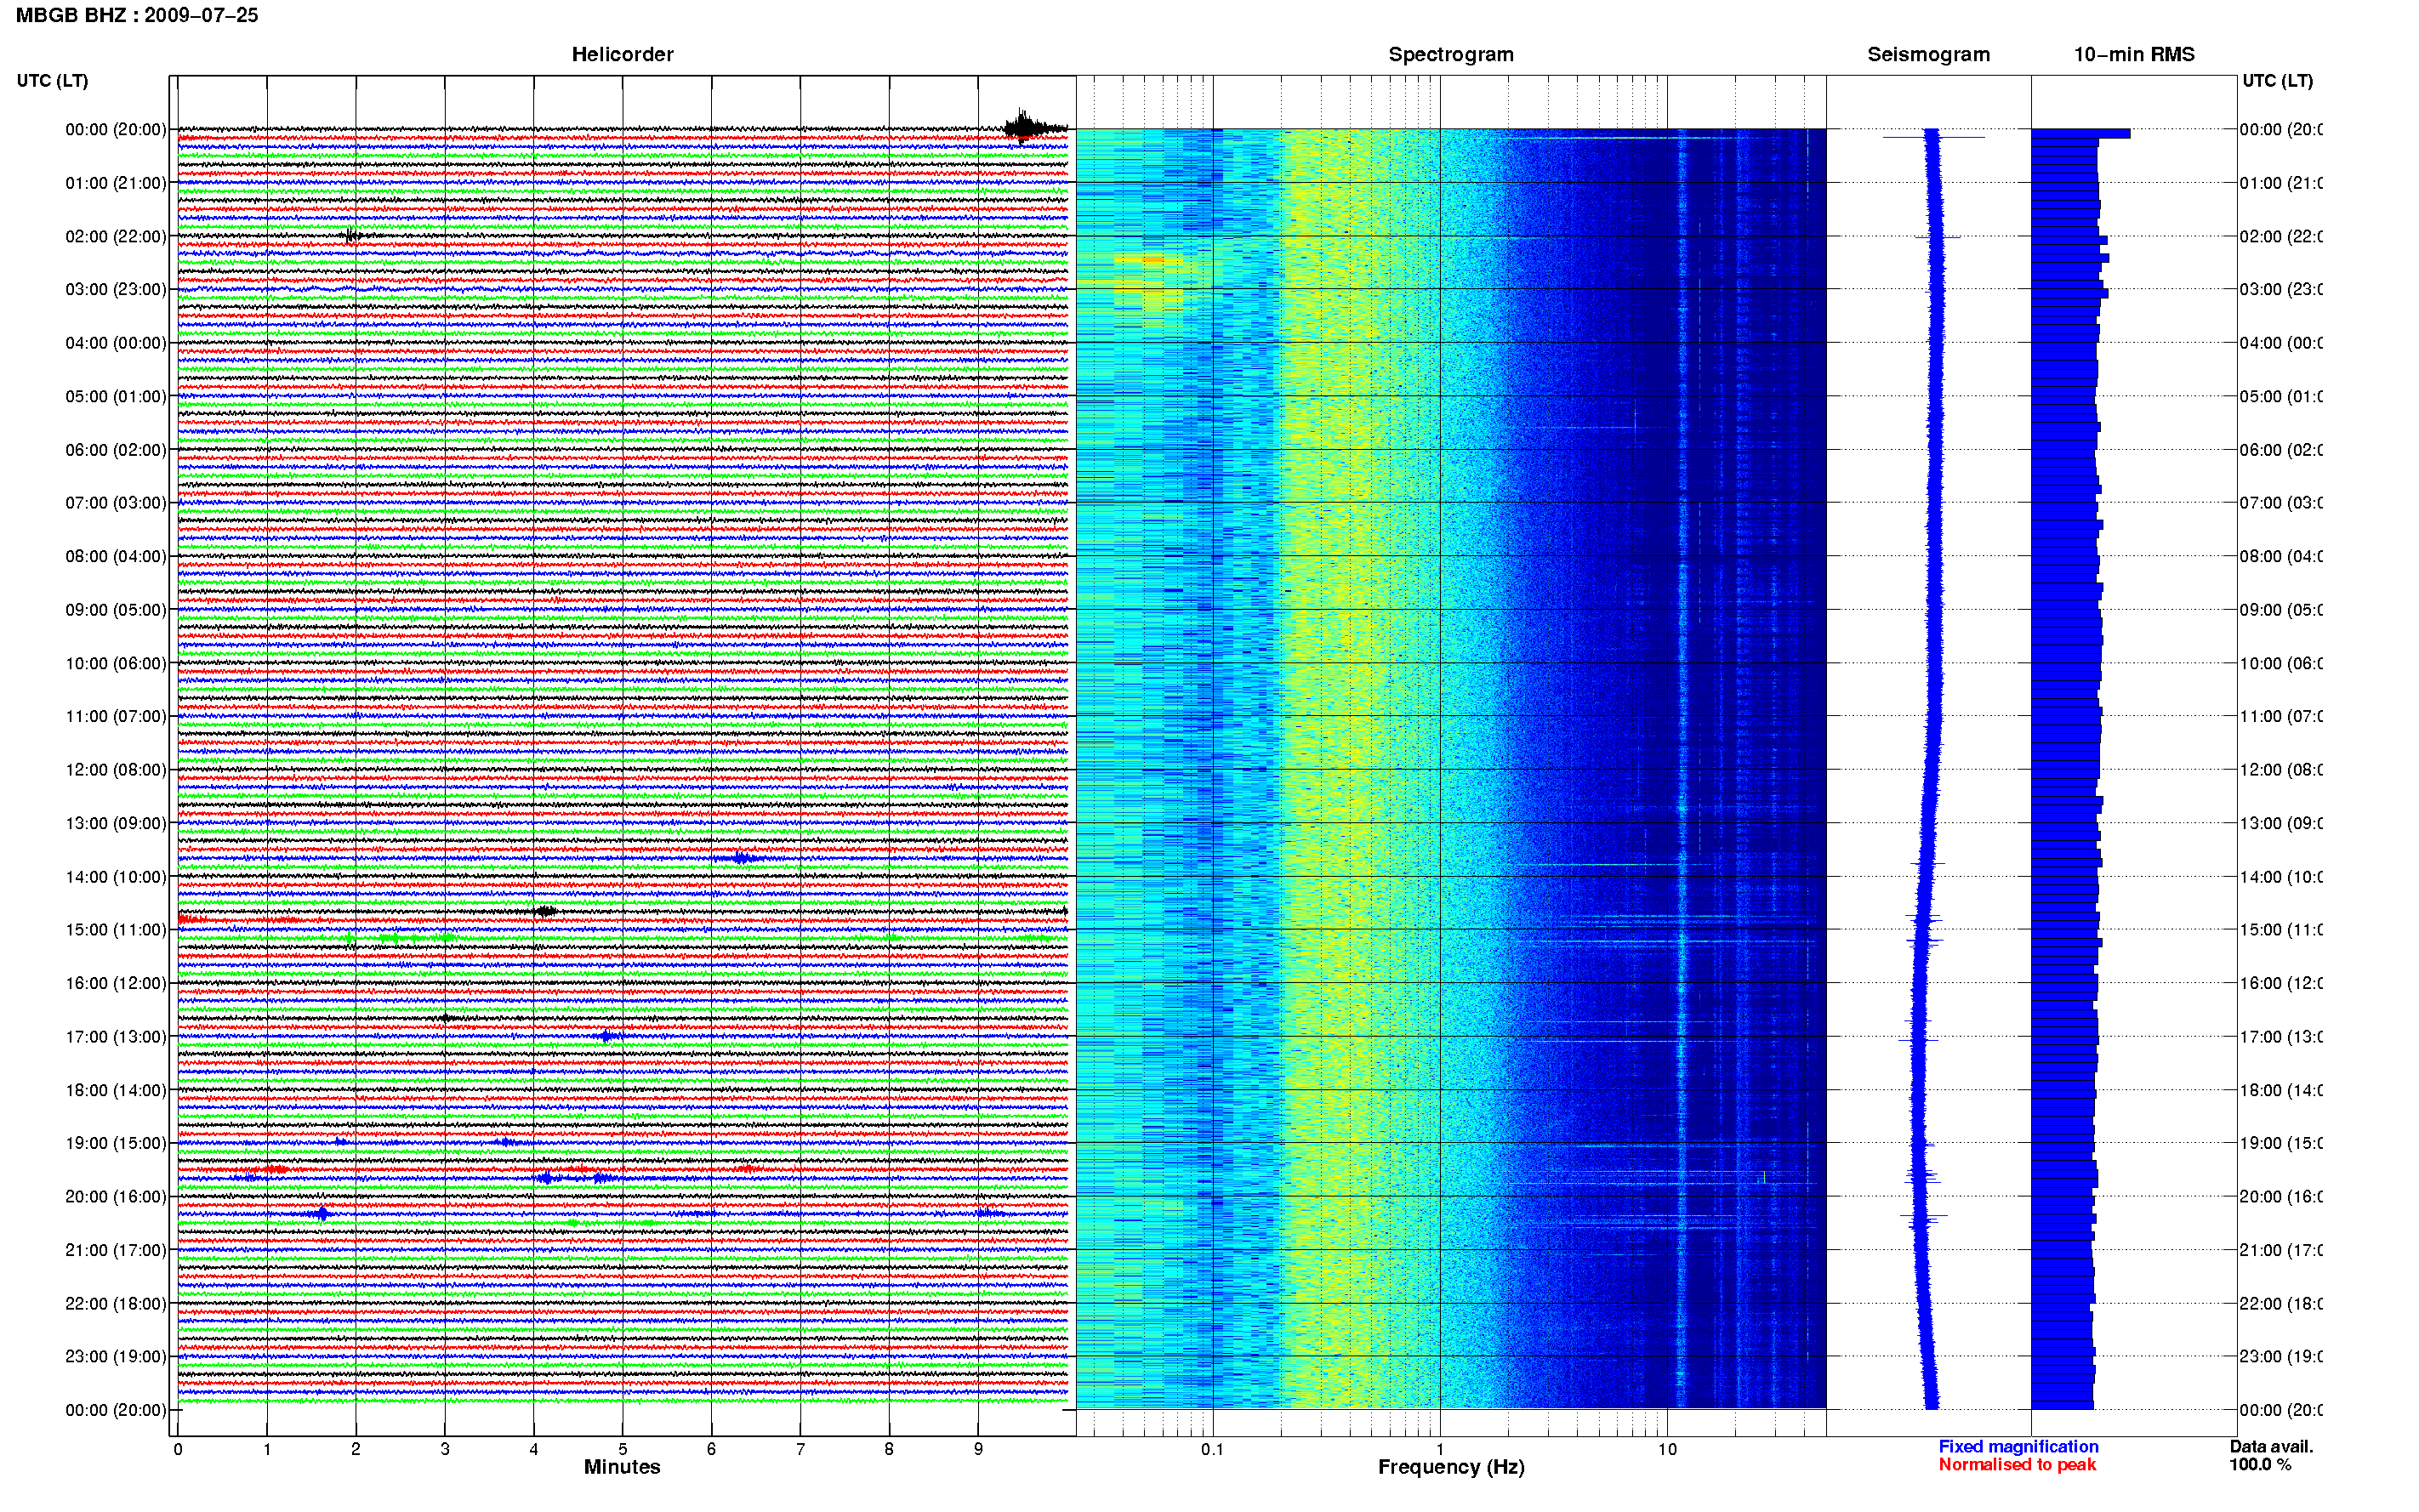Click the '100.0 %' availability value
Image resolution: width=2419 pixels, height=1512 pixels.
[2260, 1464]
